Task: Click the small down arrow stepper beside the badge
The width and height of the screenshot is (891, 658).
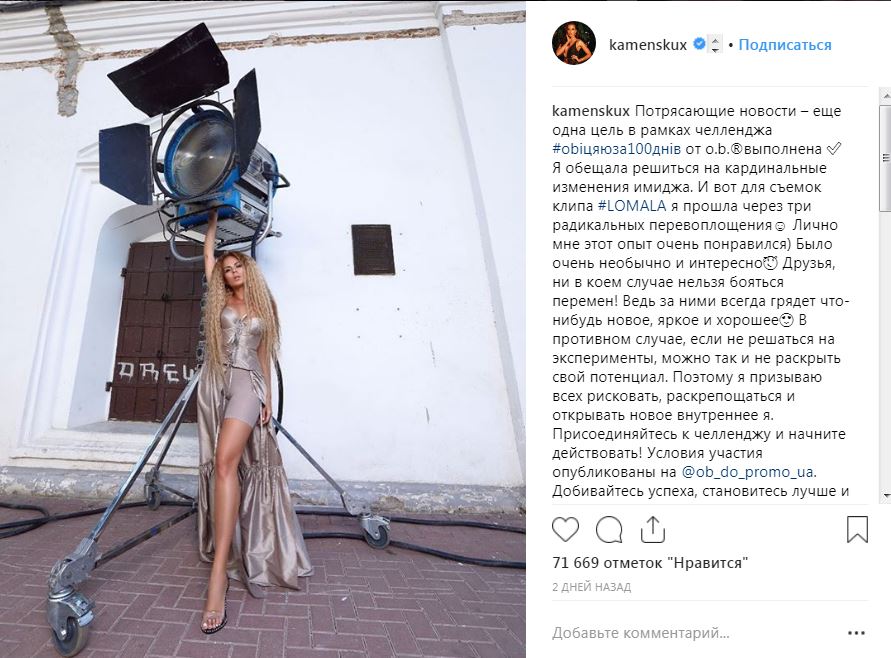Action: pos(715,49)
